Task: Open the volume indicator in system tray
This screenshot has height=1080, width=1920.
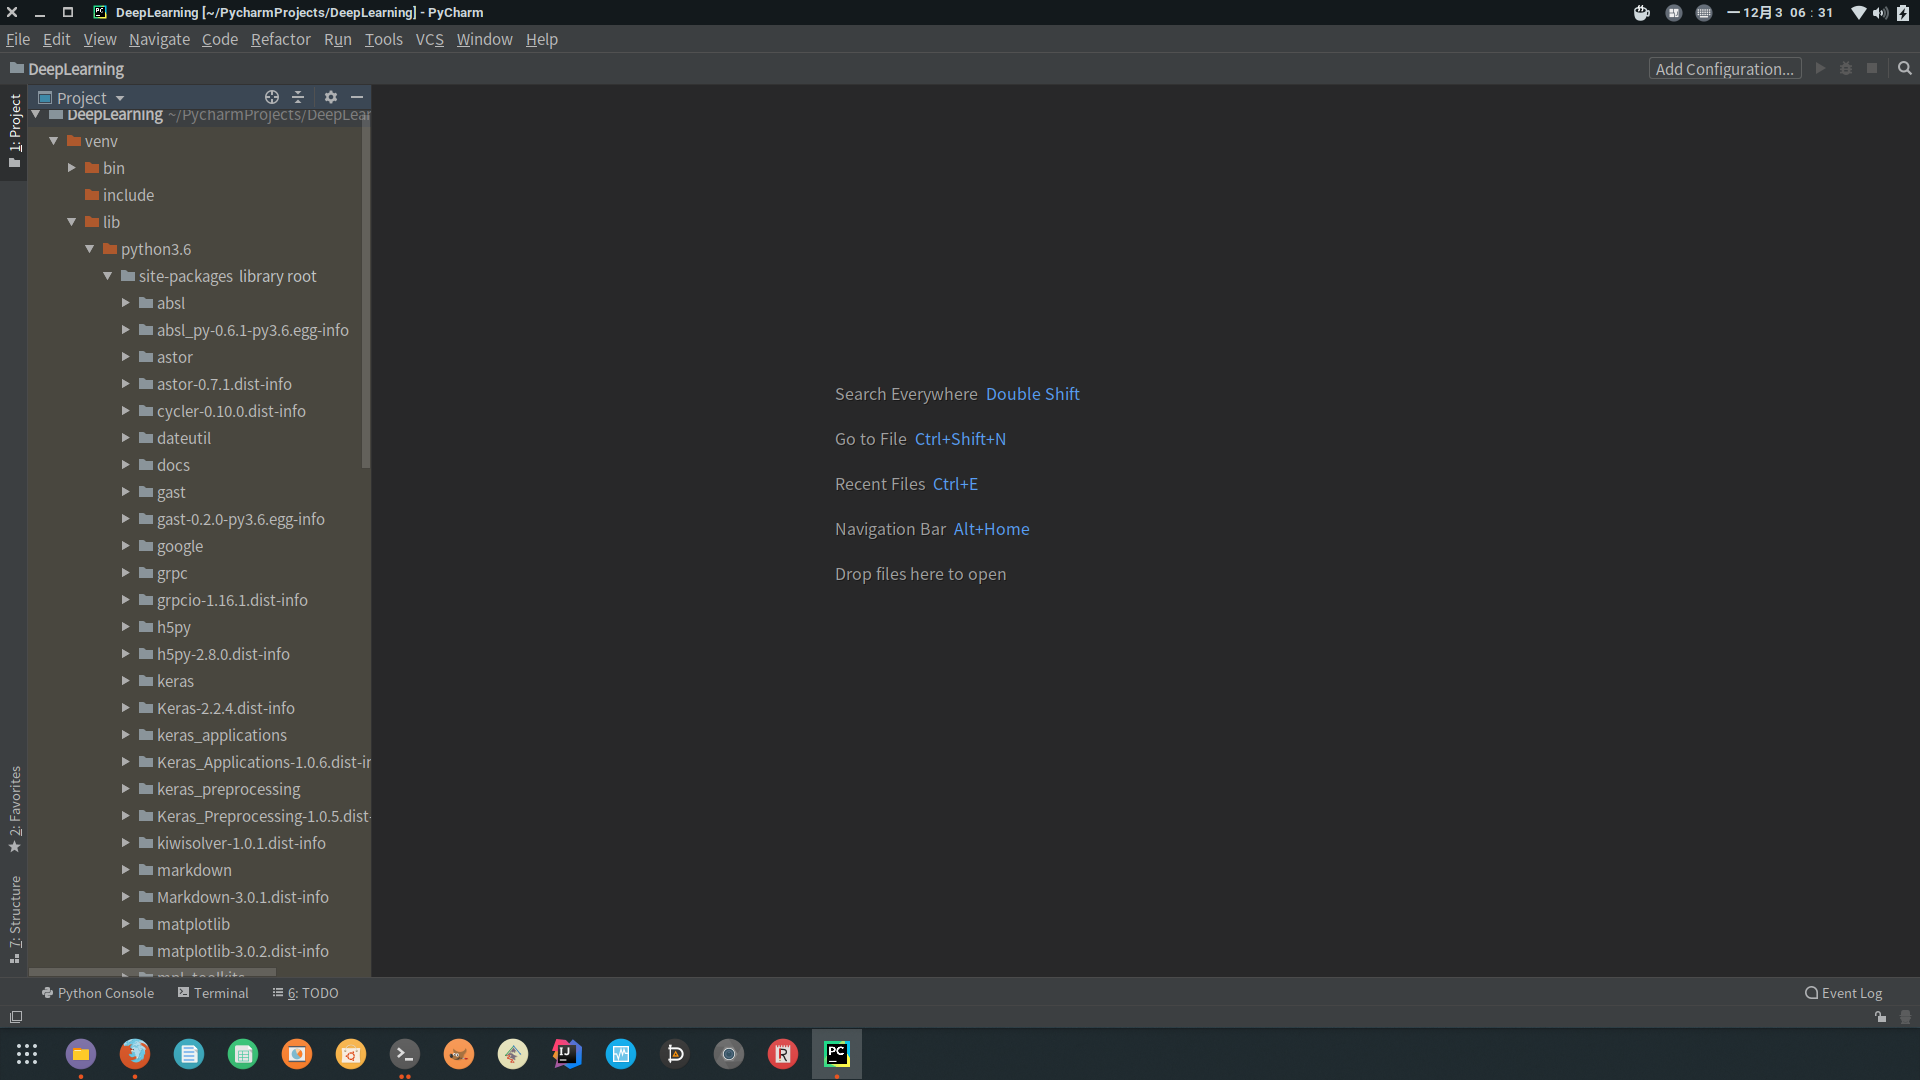Action: pyautogui.click(x=1880, y=13)
